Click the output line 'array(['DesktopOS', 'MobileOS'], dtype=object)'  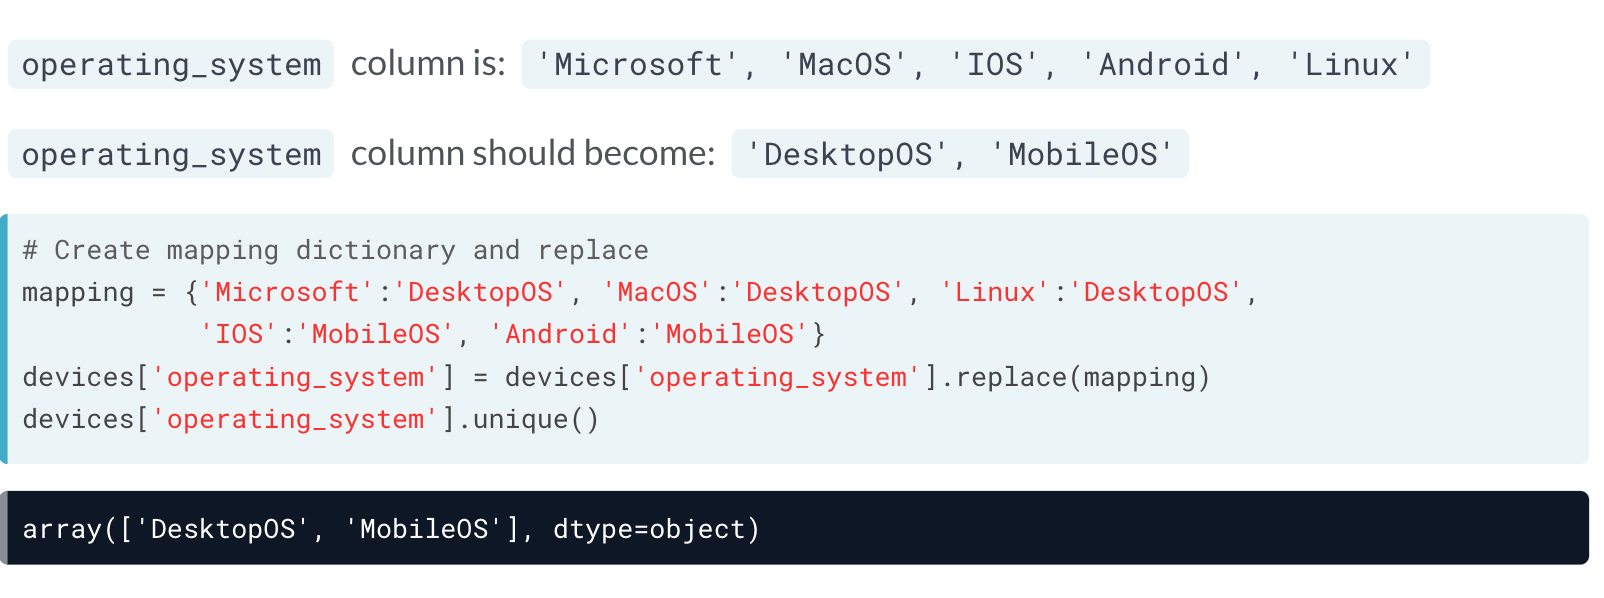coord(391,529)
